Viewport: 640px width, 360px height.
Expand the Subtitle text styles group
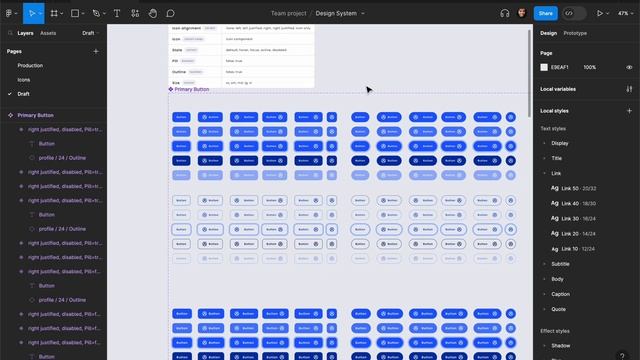[x=544, y=264]
